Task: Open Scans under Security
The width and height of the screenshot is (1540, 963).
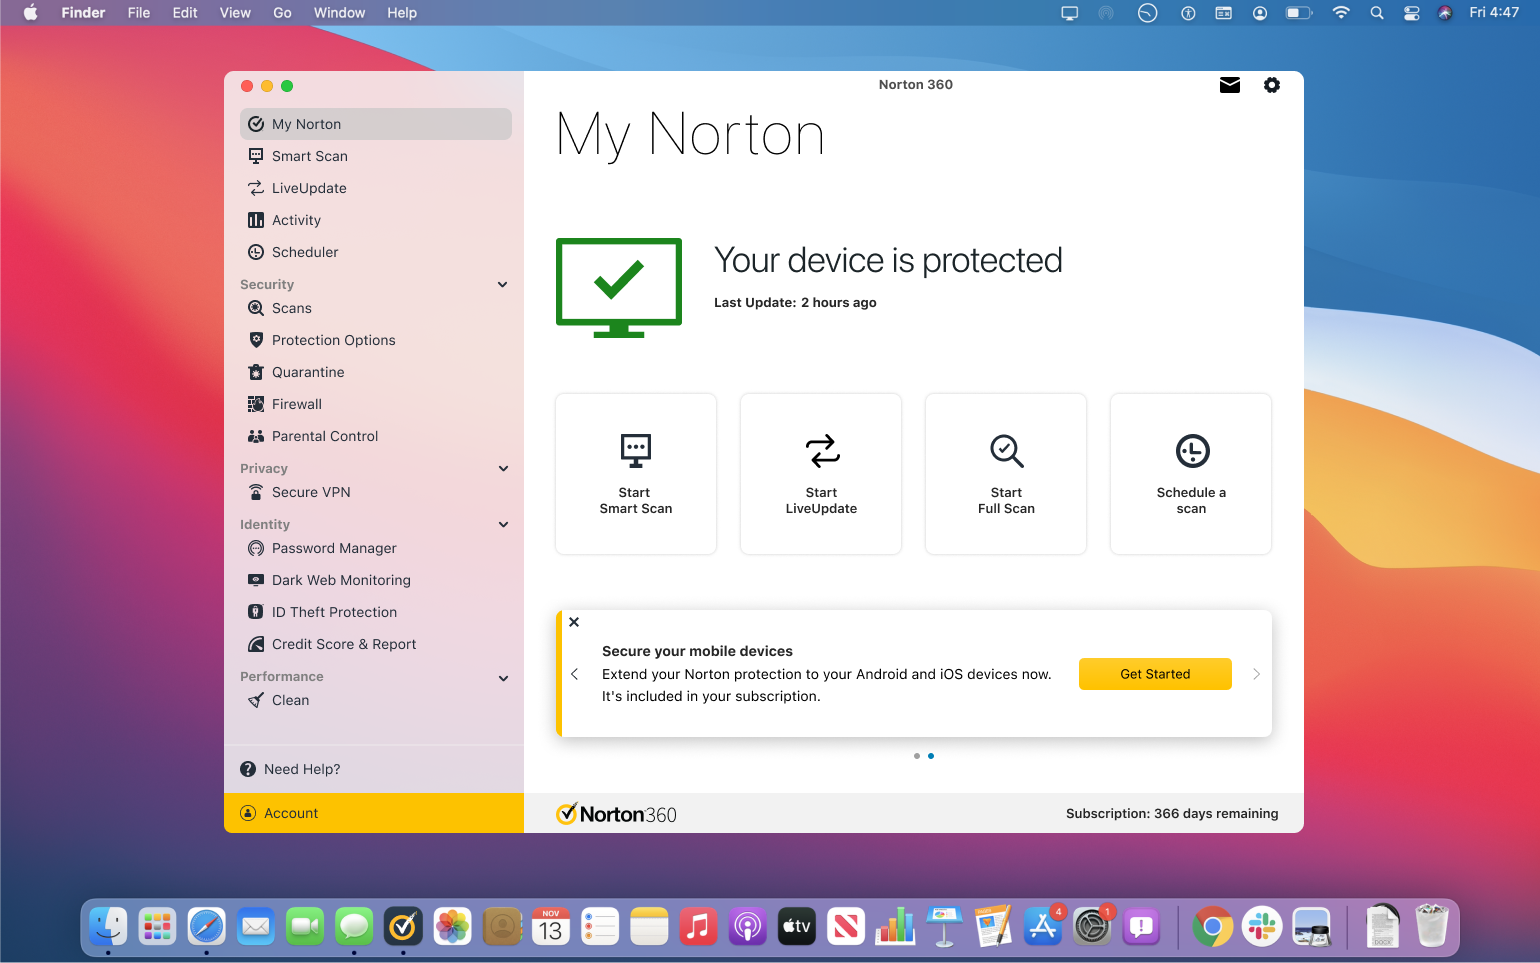Action: point(376,308)
